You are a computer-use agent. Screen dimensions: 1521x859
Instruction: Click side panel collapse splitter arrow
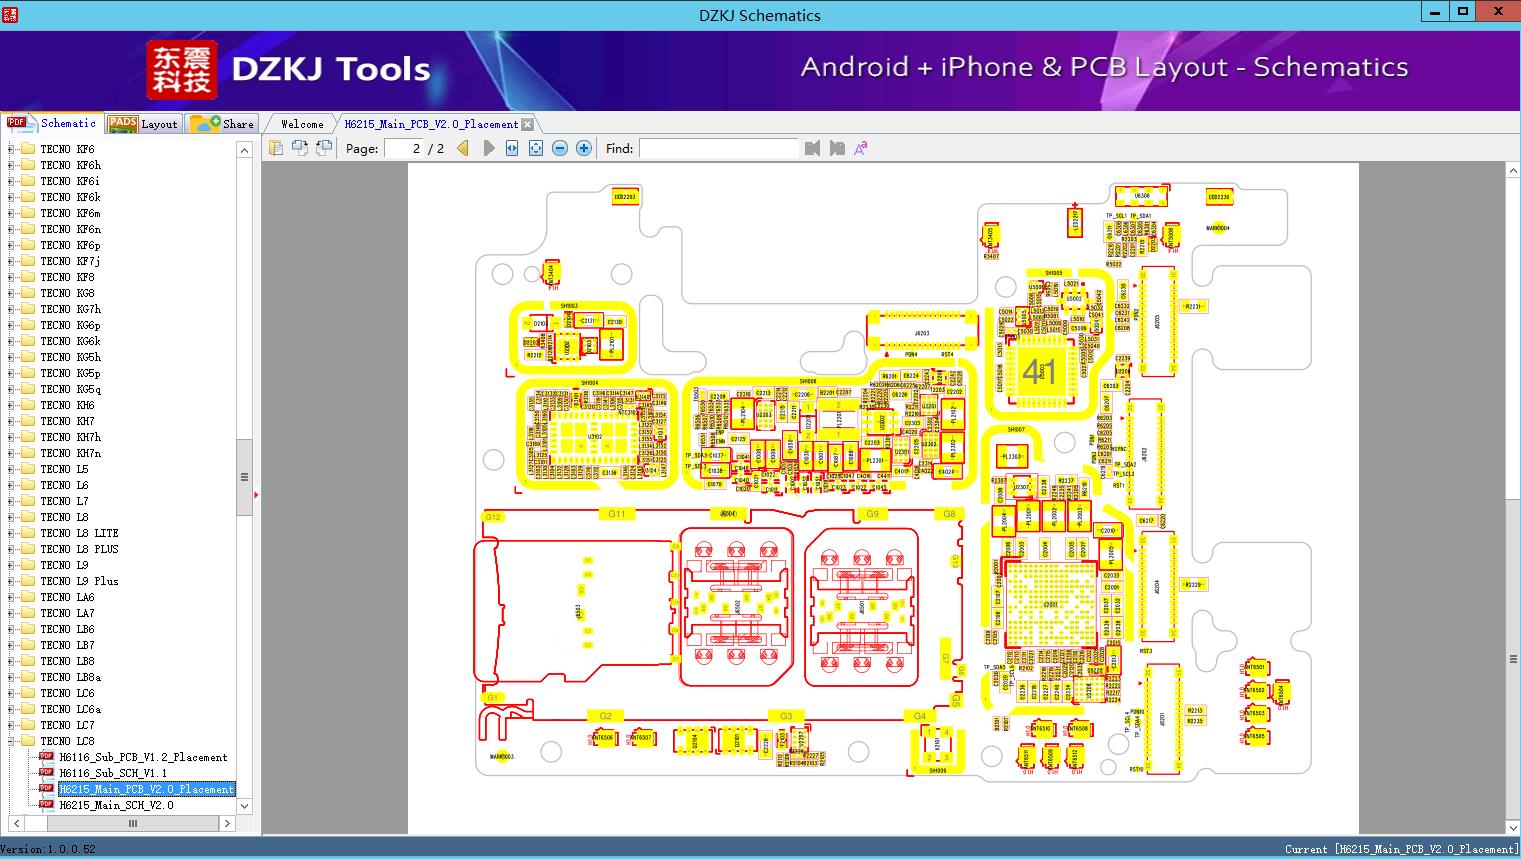pos(257,494)
